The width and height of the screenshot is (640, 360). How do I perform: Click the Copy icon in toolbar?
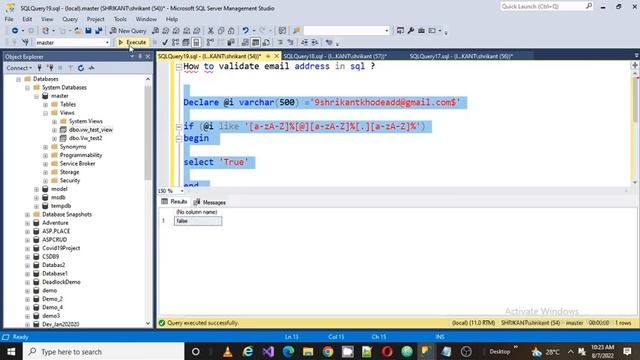pos(221,31)
